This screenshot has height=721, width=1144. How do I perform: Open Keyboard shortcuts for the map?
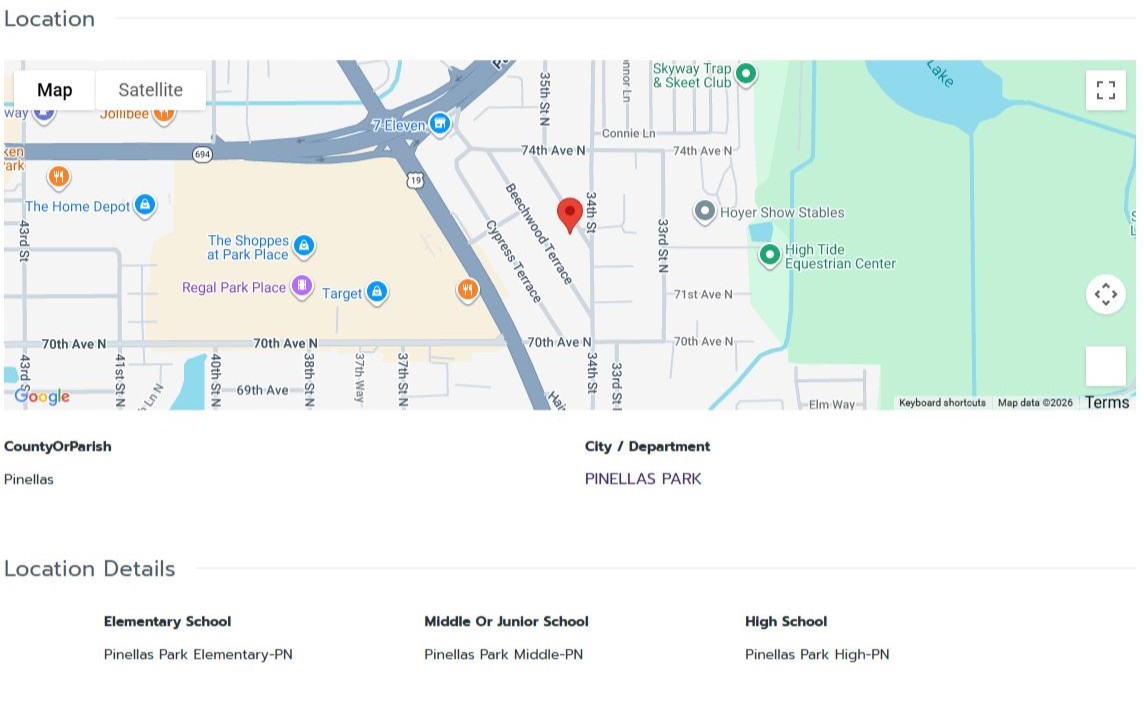[942, 403]
